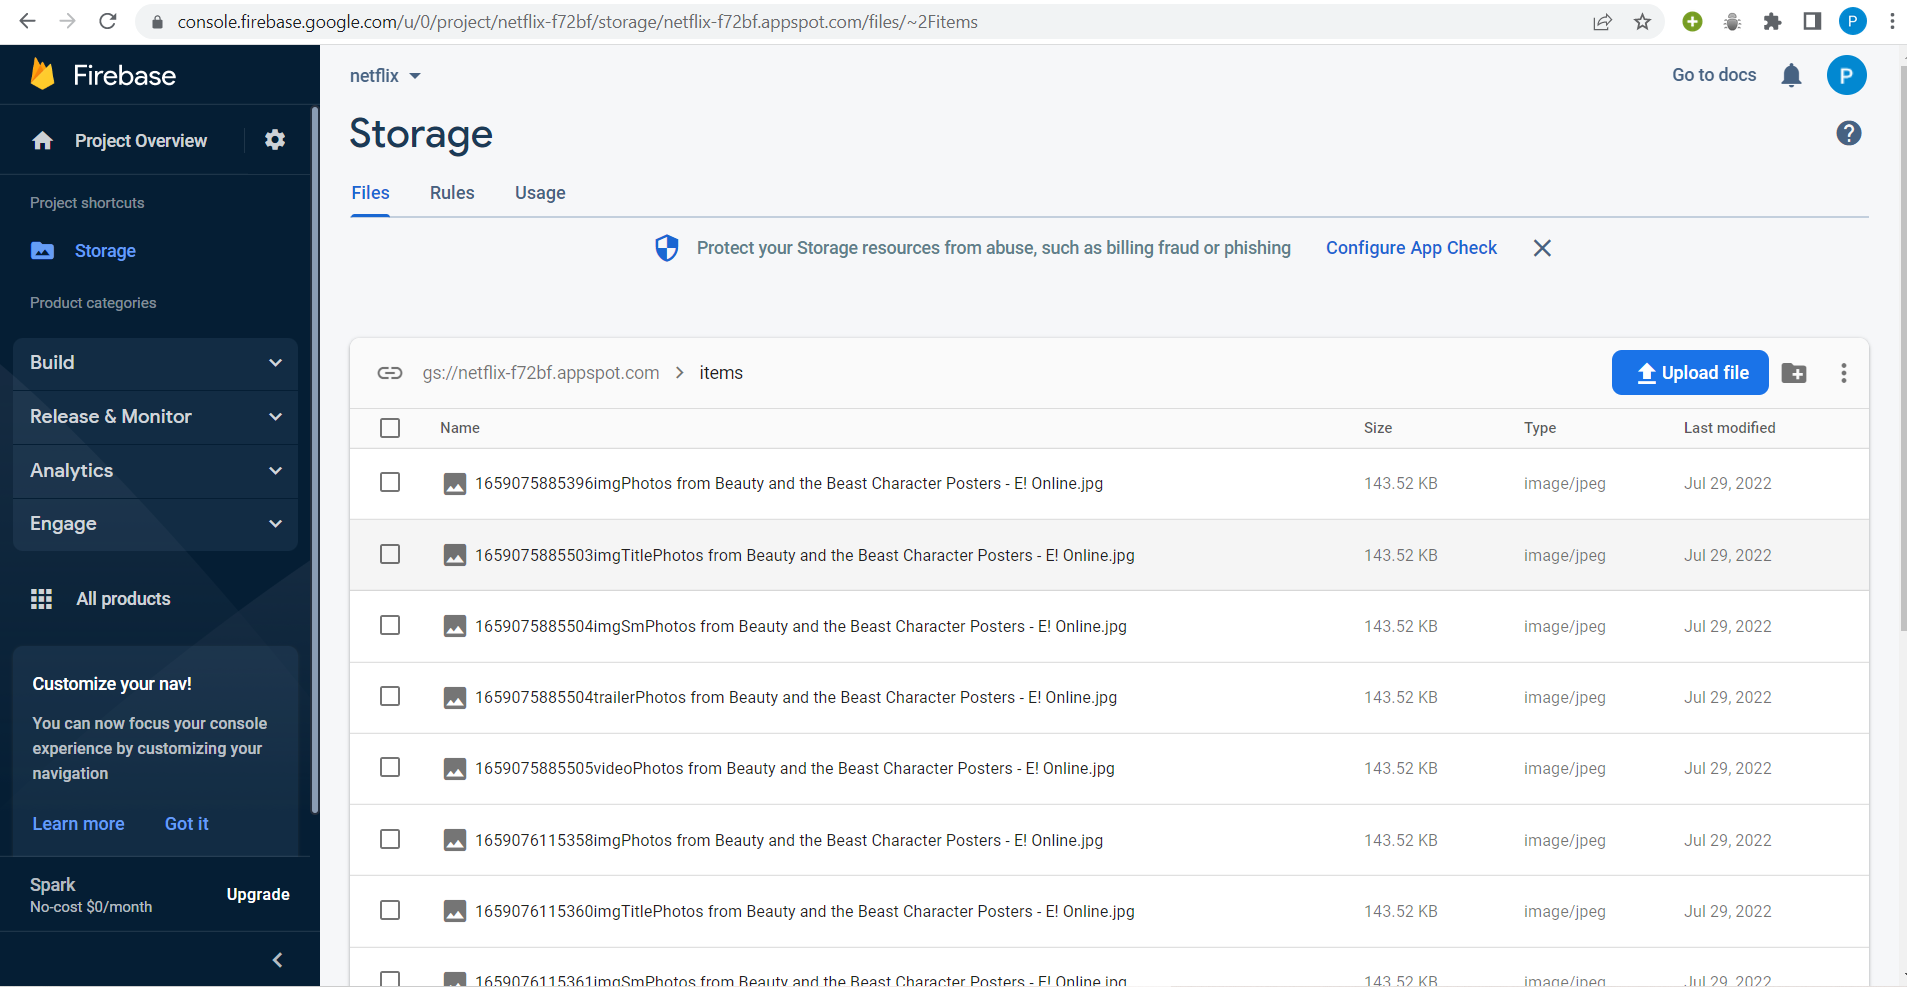Click the help question mark icon
The height and width of the screenshot is (987, 1907).
coord(1848,132)
